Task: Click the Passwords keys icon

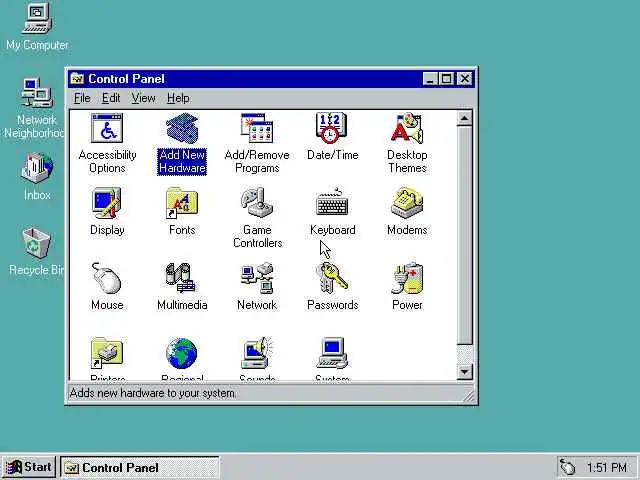Action: tap(332, 278)
